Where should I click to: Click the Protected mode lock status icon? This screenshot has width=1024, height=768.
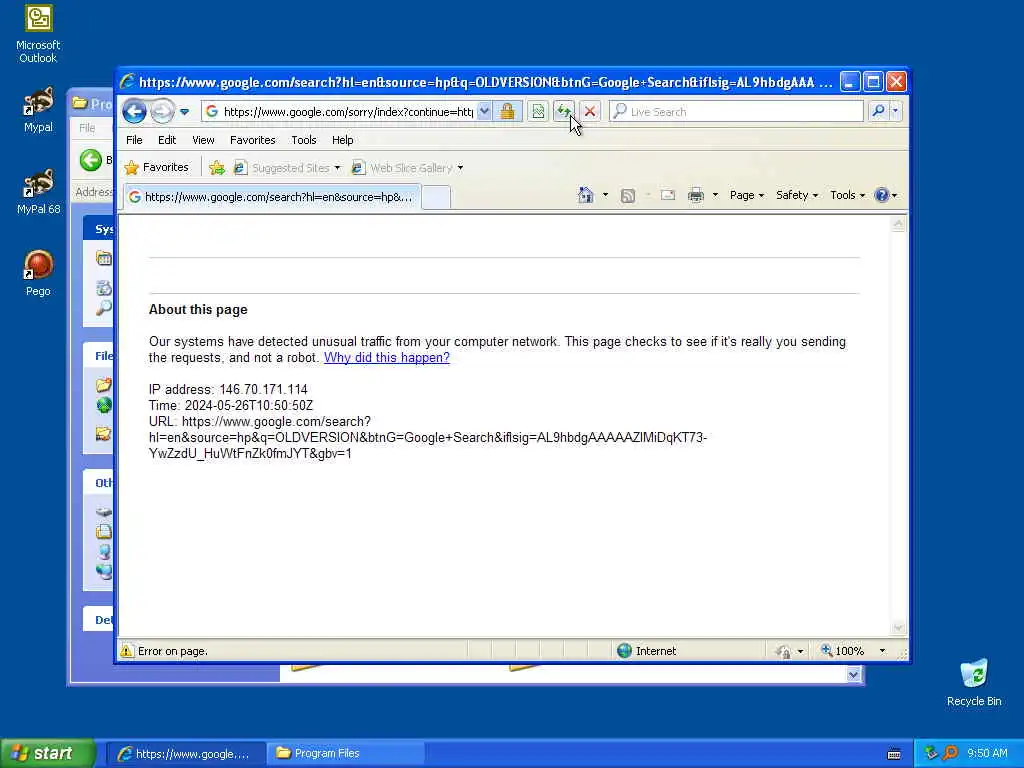[783, 651]
